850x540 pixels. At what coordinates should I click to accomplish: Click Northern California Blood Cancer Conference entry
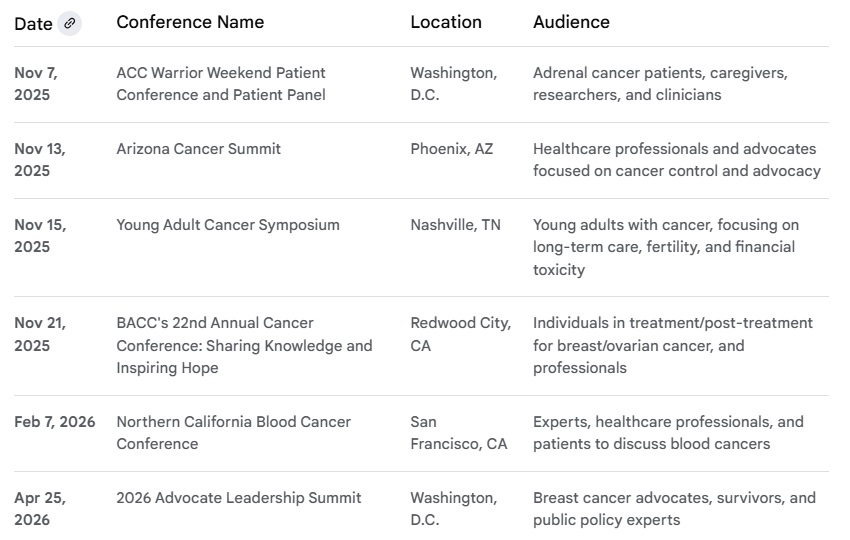(233, 432)
